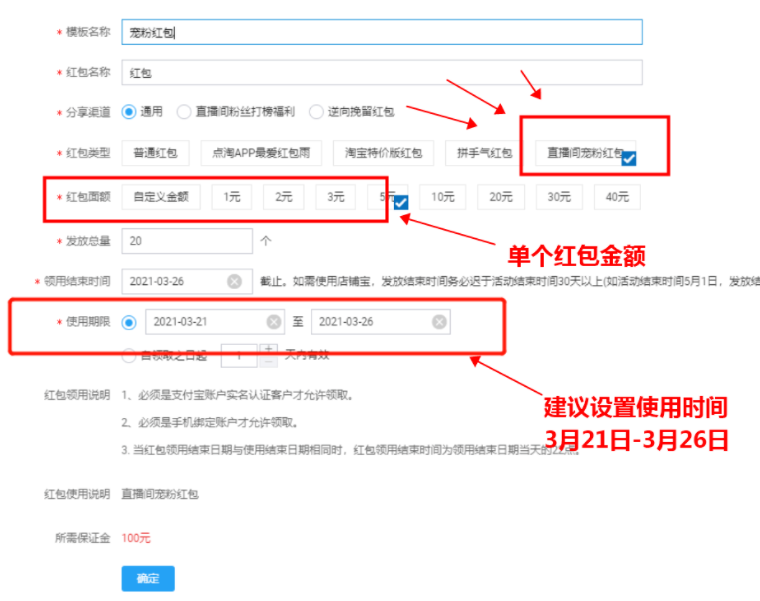Choose 淘宝特价版红包 type
The height and width of the screenshot is (601, 760).
(383, 153)
